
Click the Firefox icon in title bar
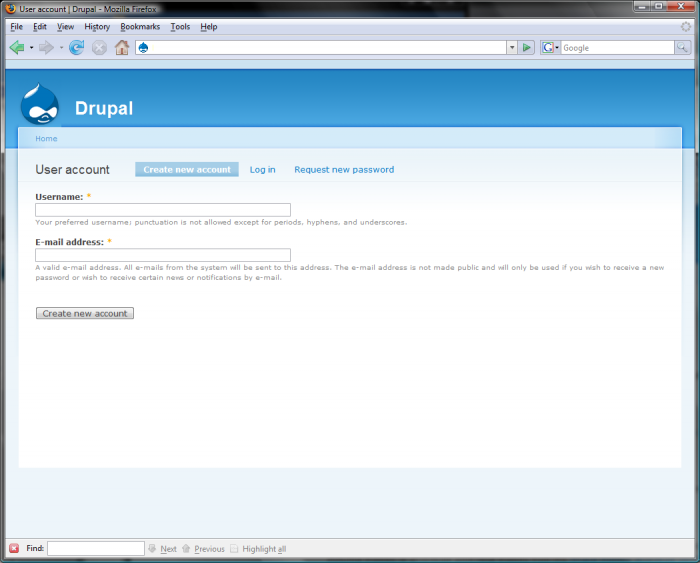[x=11, y=8]
